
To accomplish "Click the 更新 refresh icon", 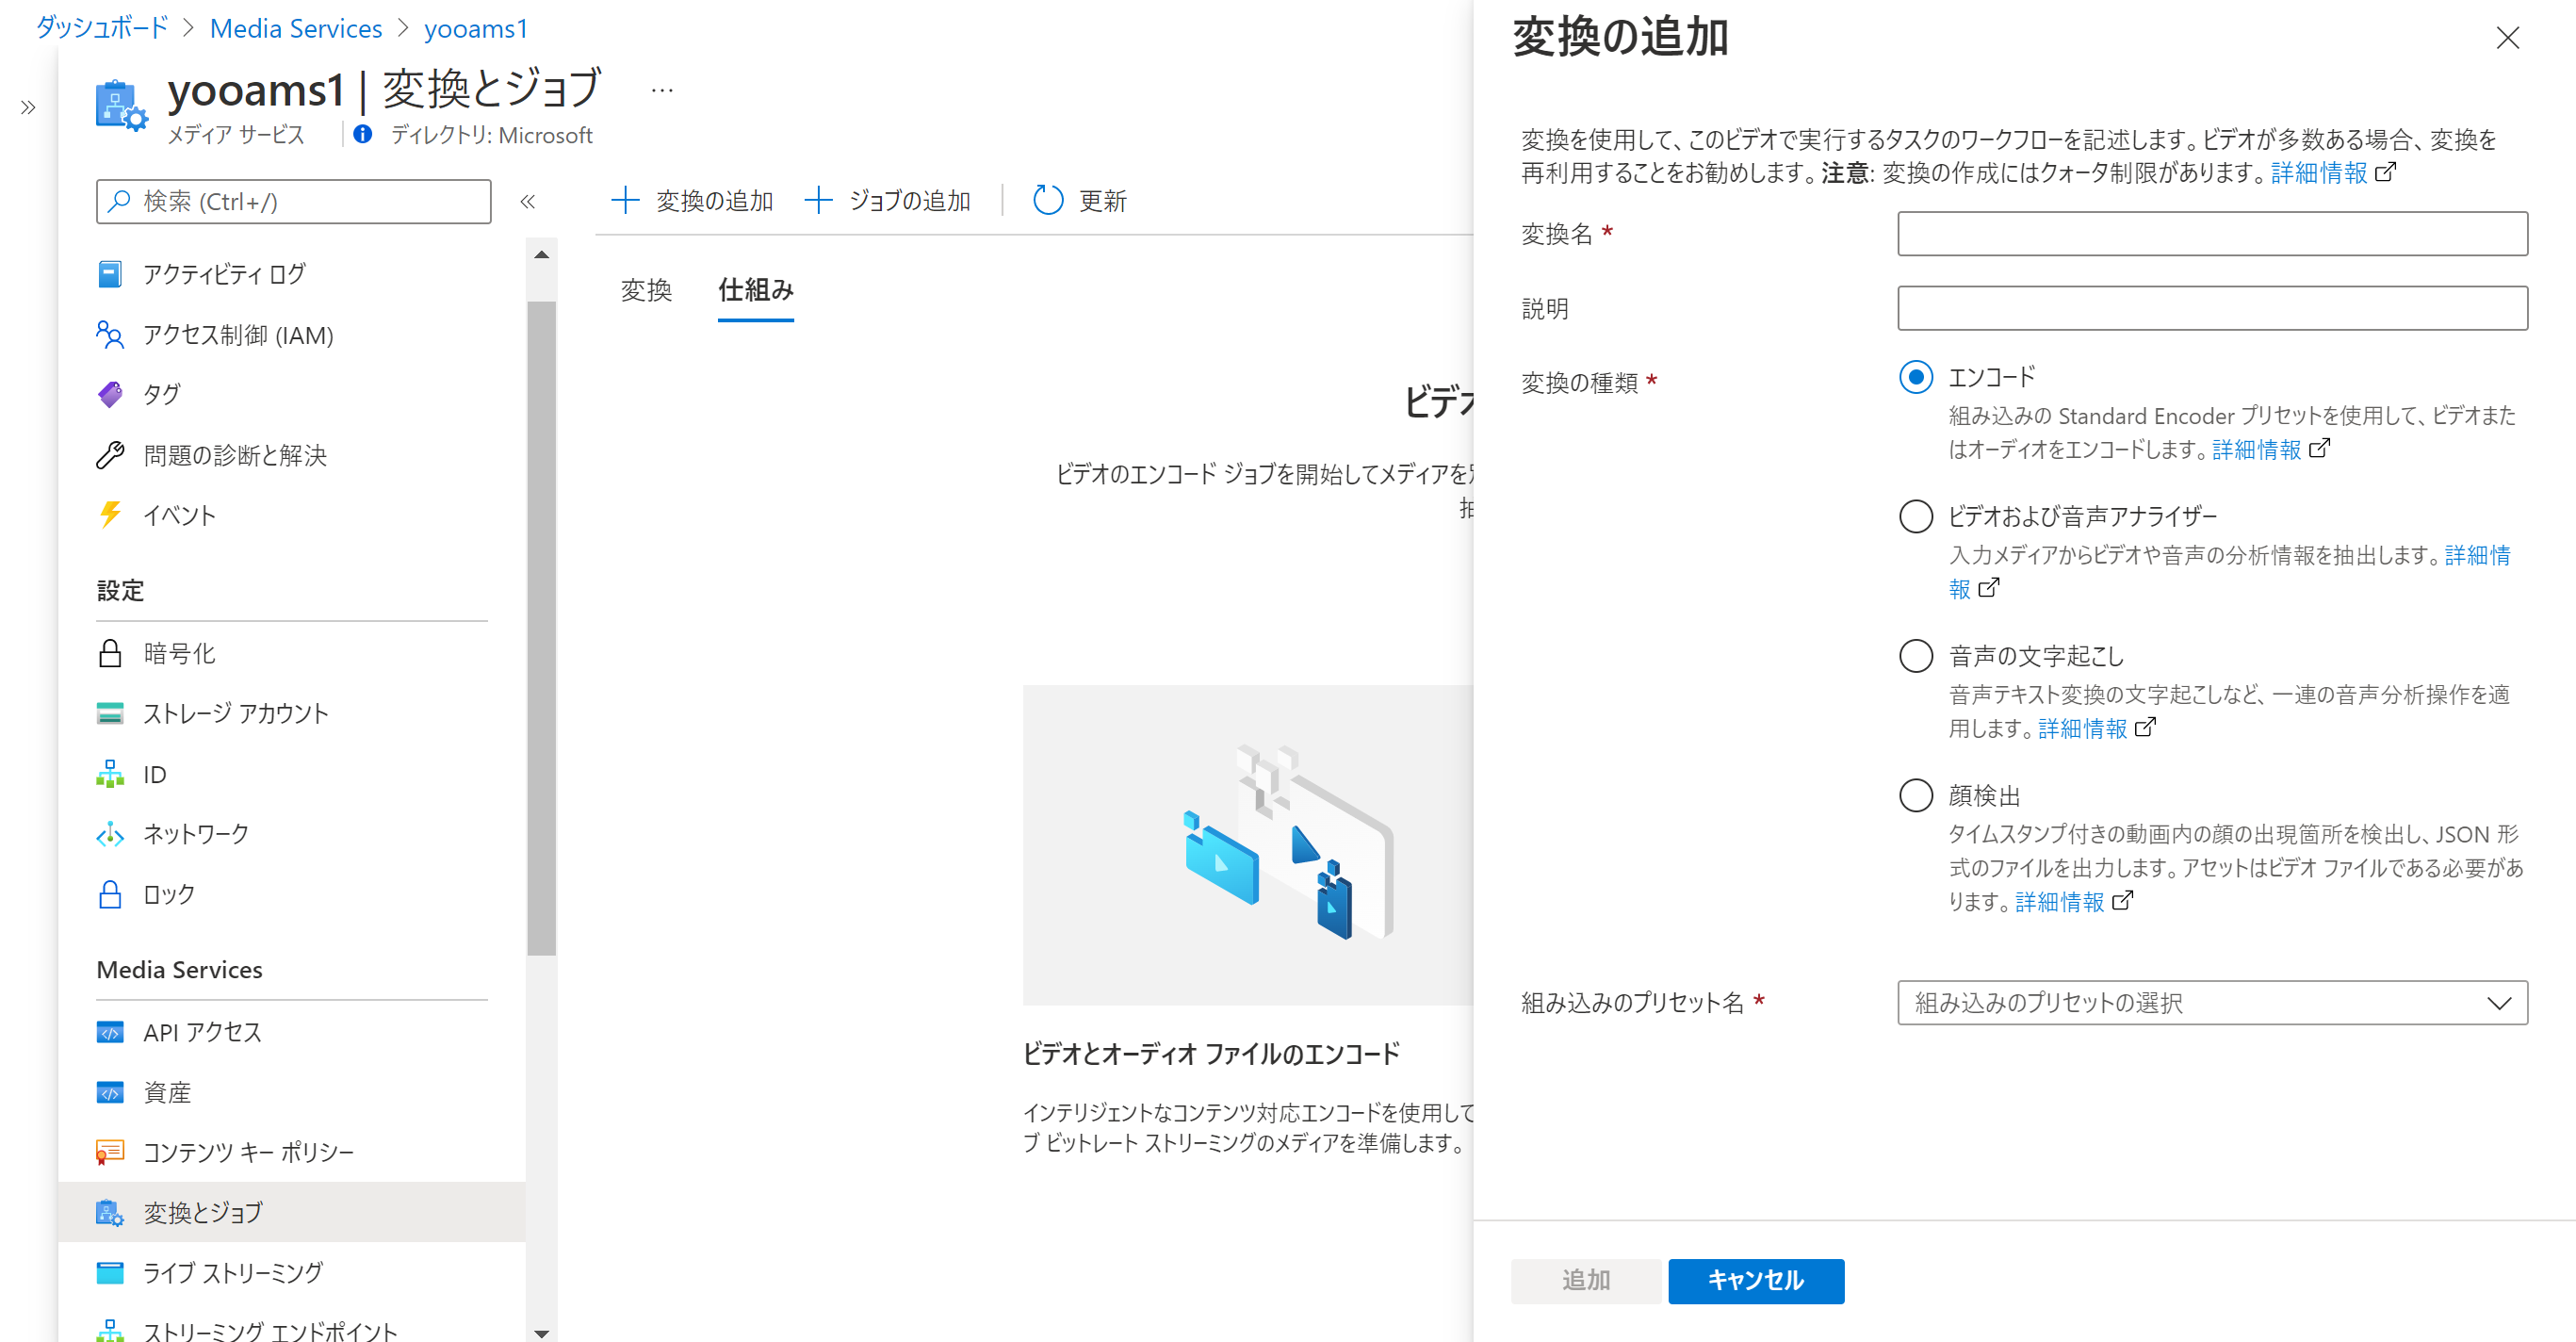I will 1047,200.
